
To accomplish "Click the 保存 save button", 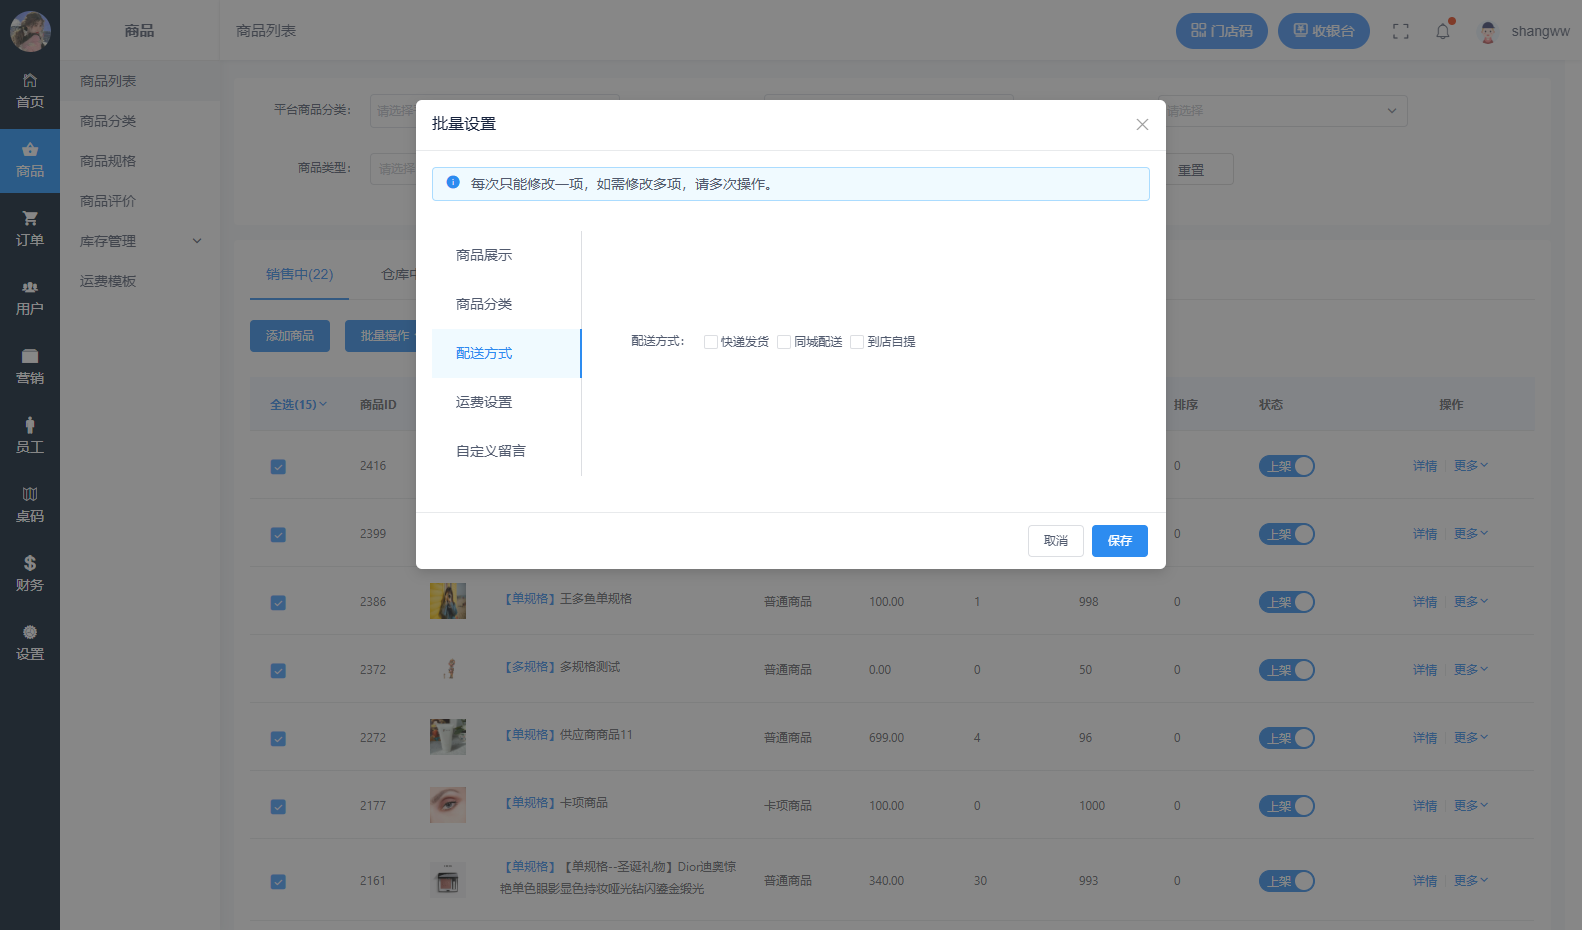I will click(x=1119, y=541).
